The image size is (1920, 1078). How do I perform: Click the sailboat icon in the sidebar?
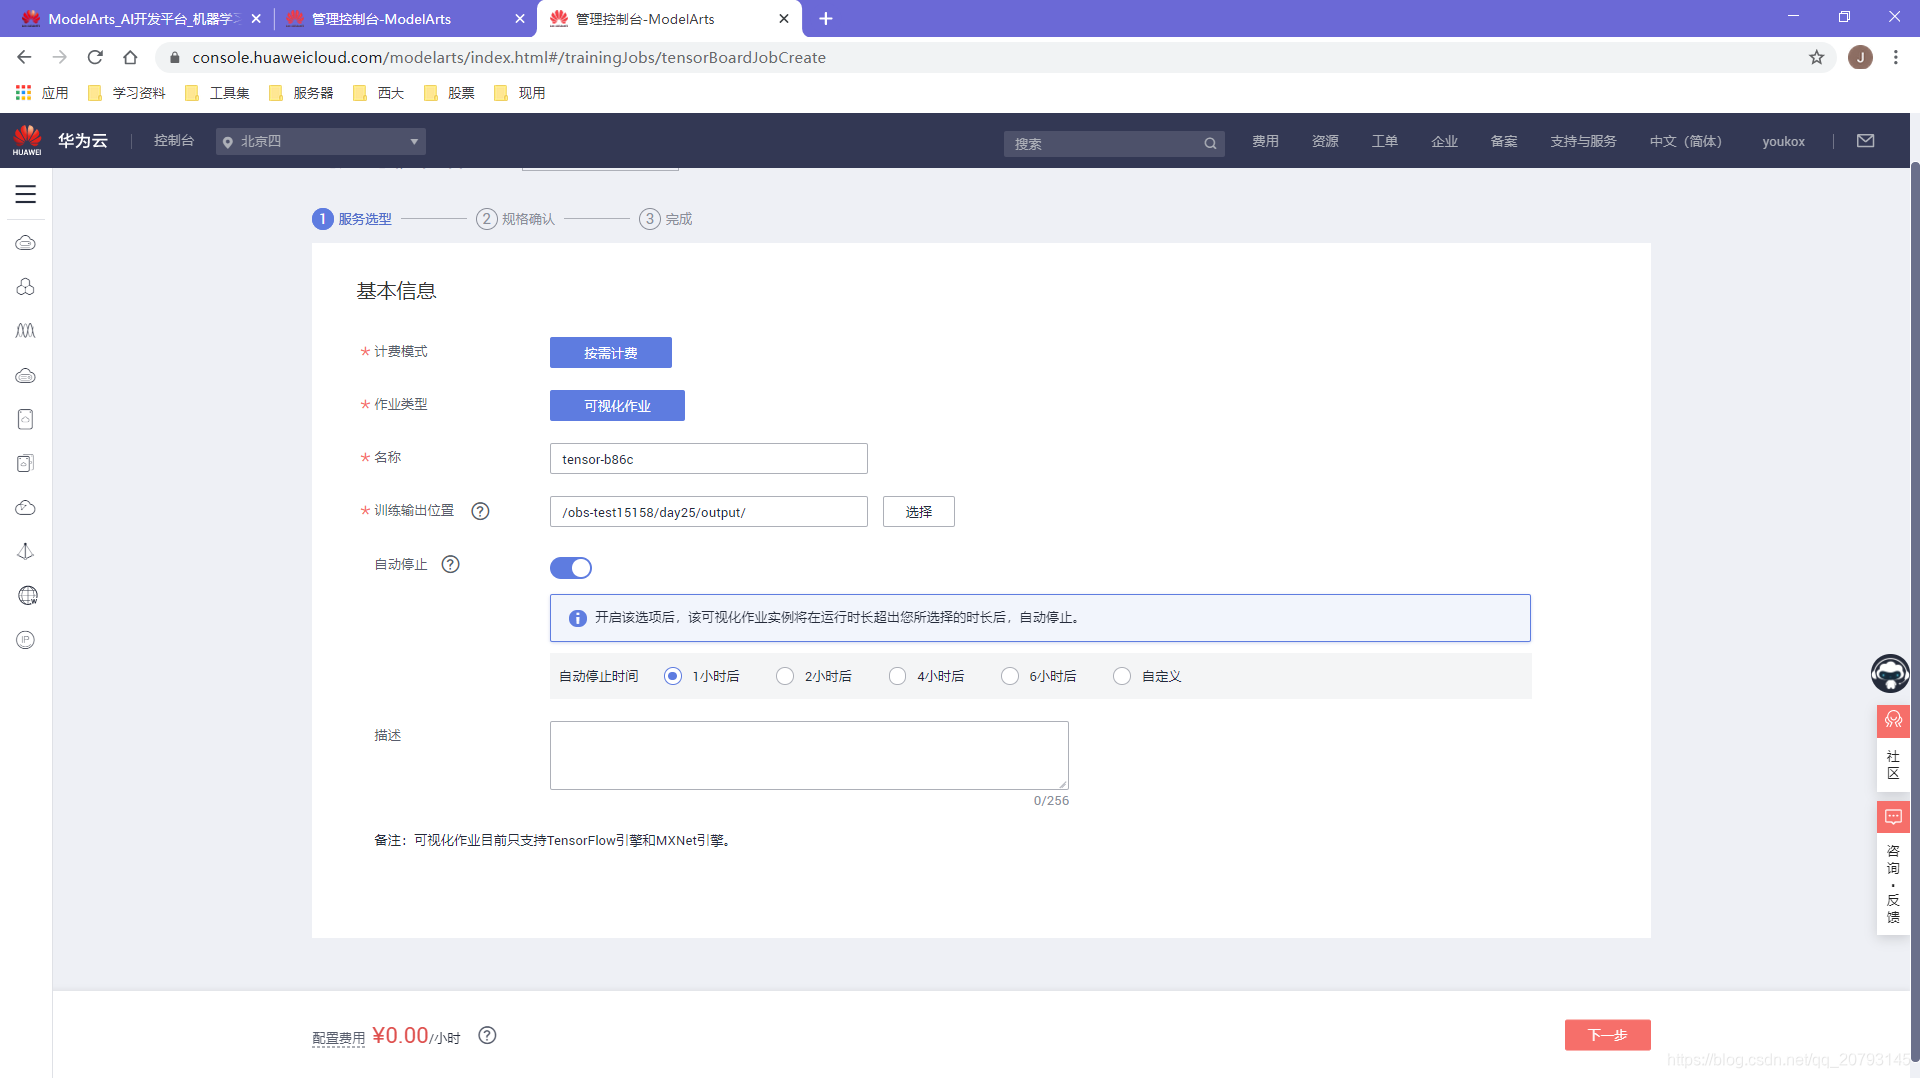click(26, 551)
